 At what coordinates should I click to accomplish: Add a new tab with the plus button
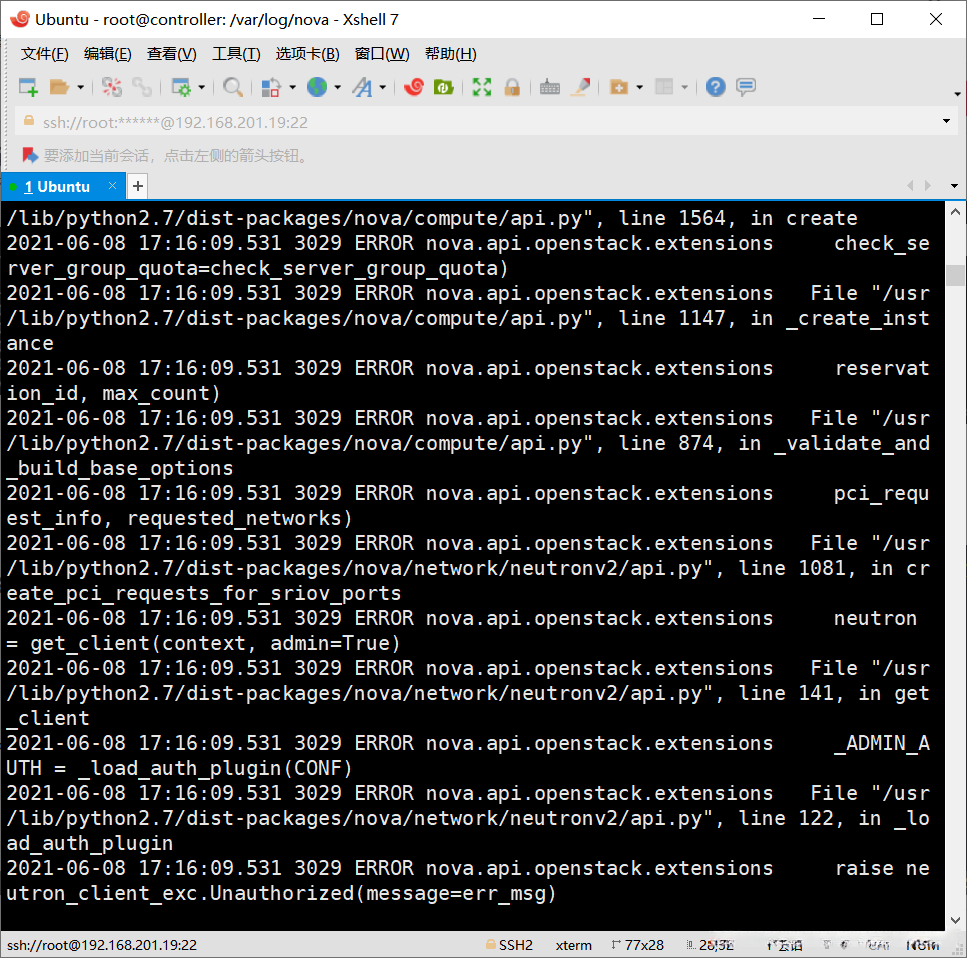(x=138, y=186)
